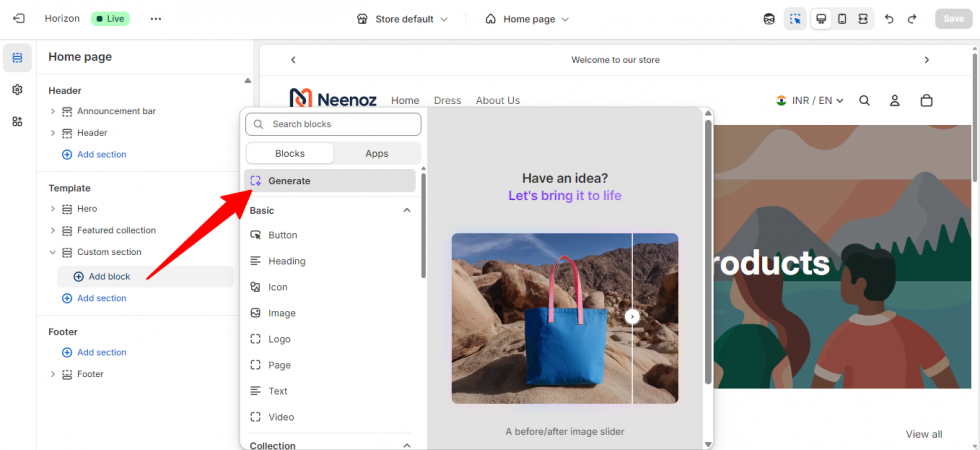Select the Announcement bar tree item

coord(116,111)
